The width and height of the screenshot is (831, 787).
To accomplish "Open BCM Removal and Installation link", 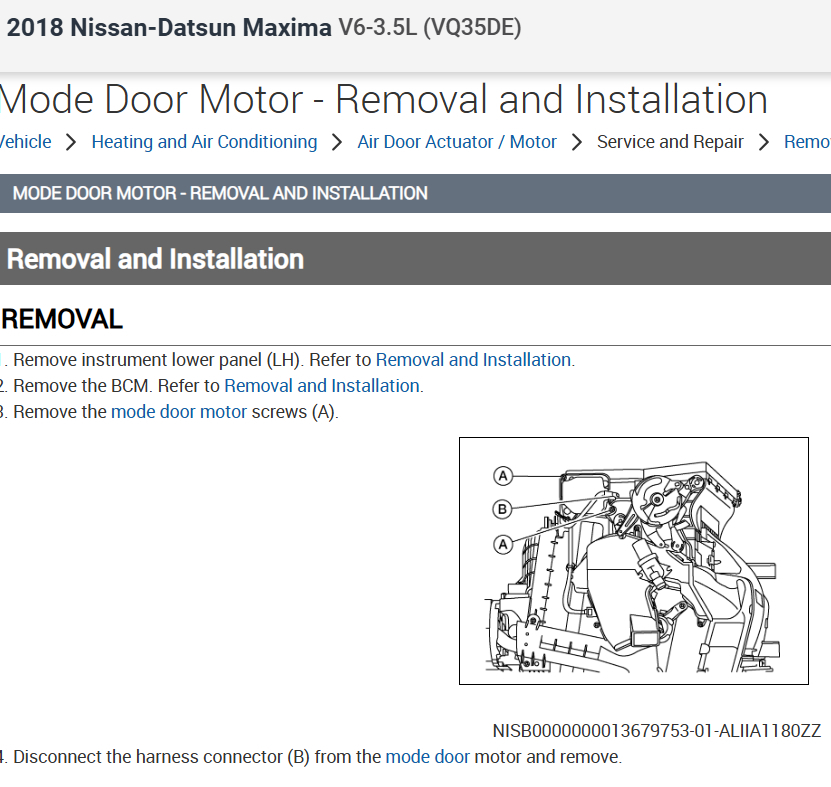I will pos(322,386).
